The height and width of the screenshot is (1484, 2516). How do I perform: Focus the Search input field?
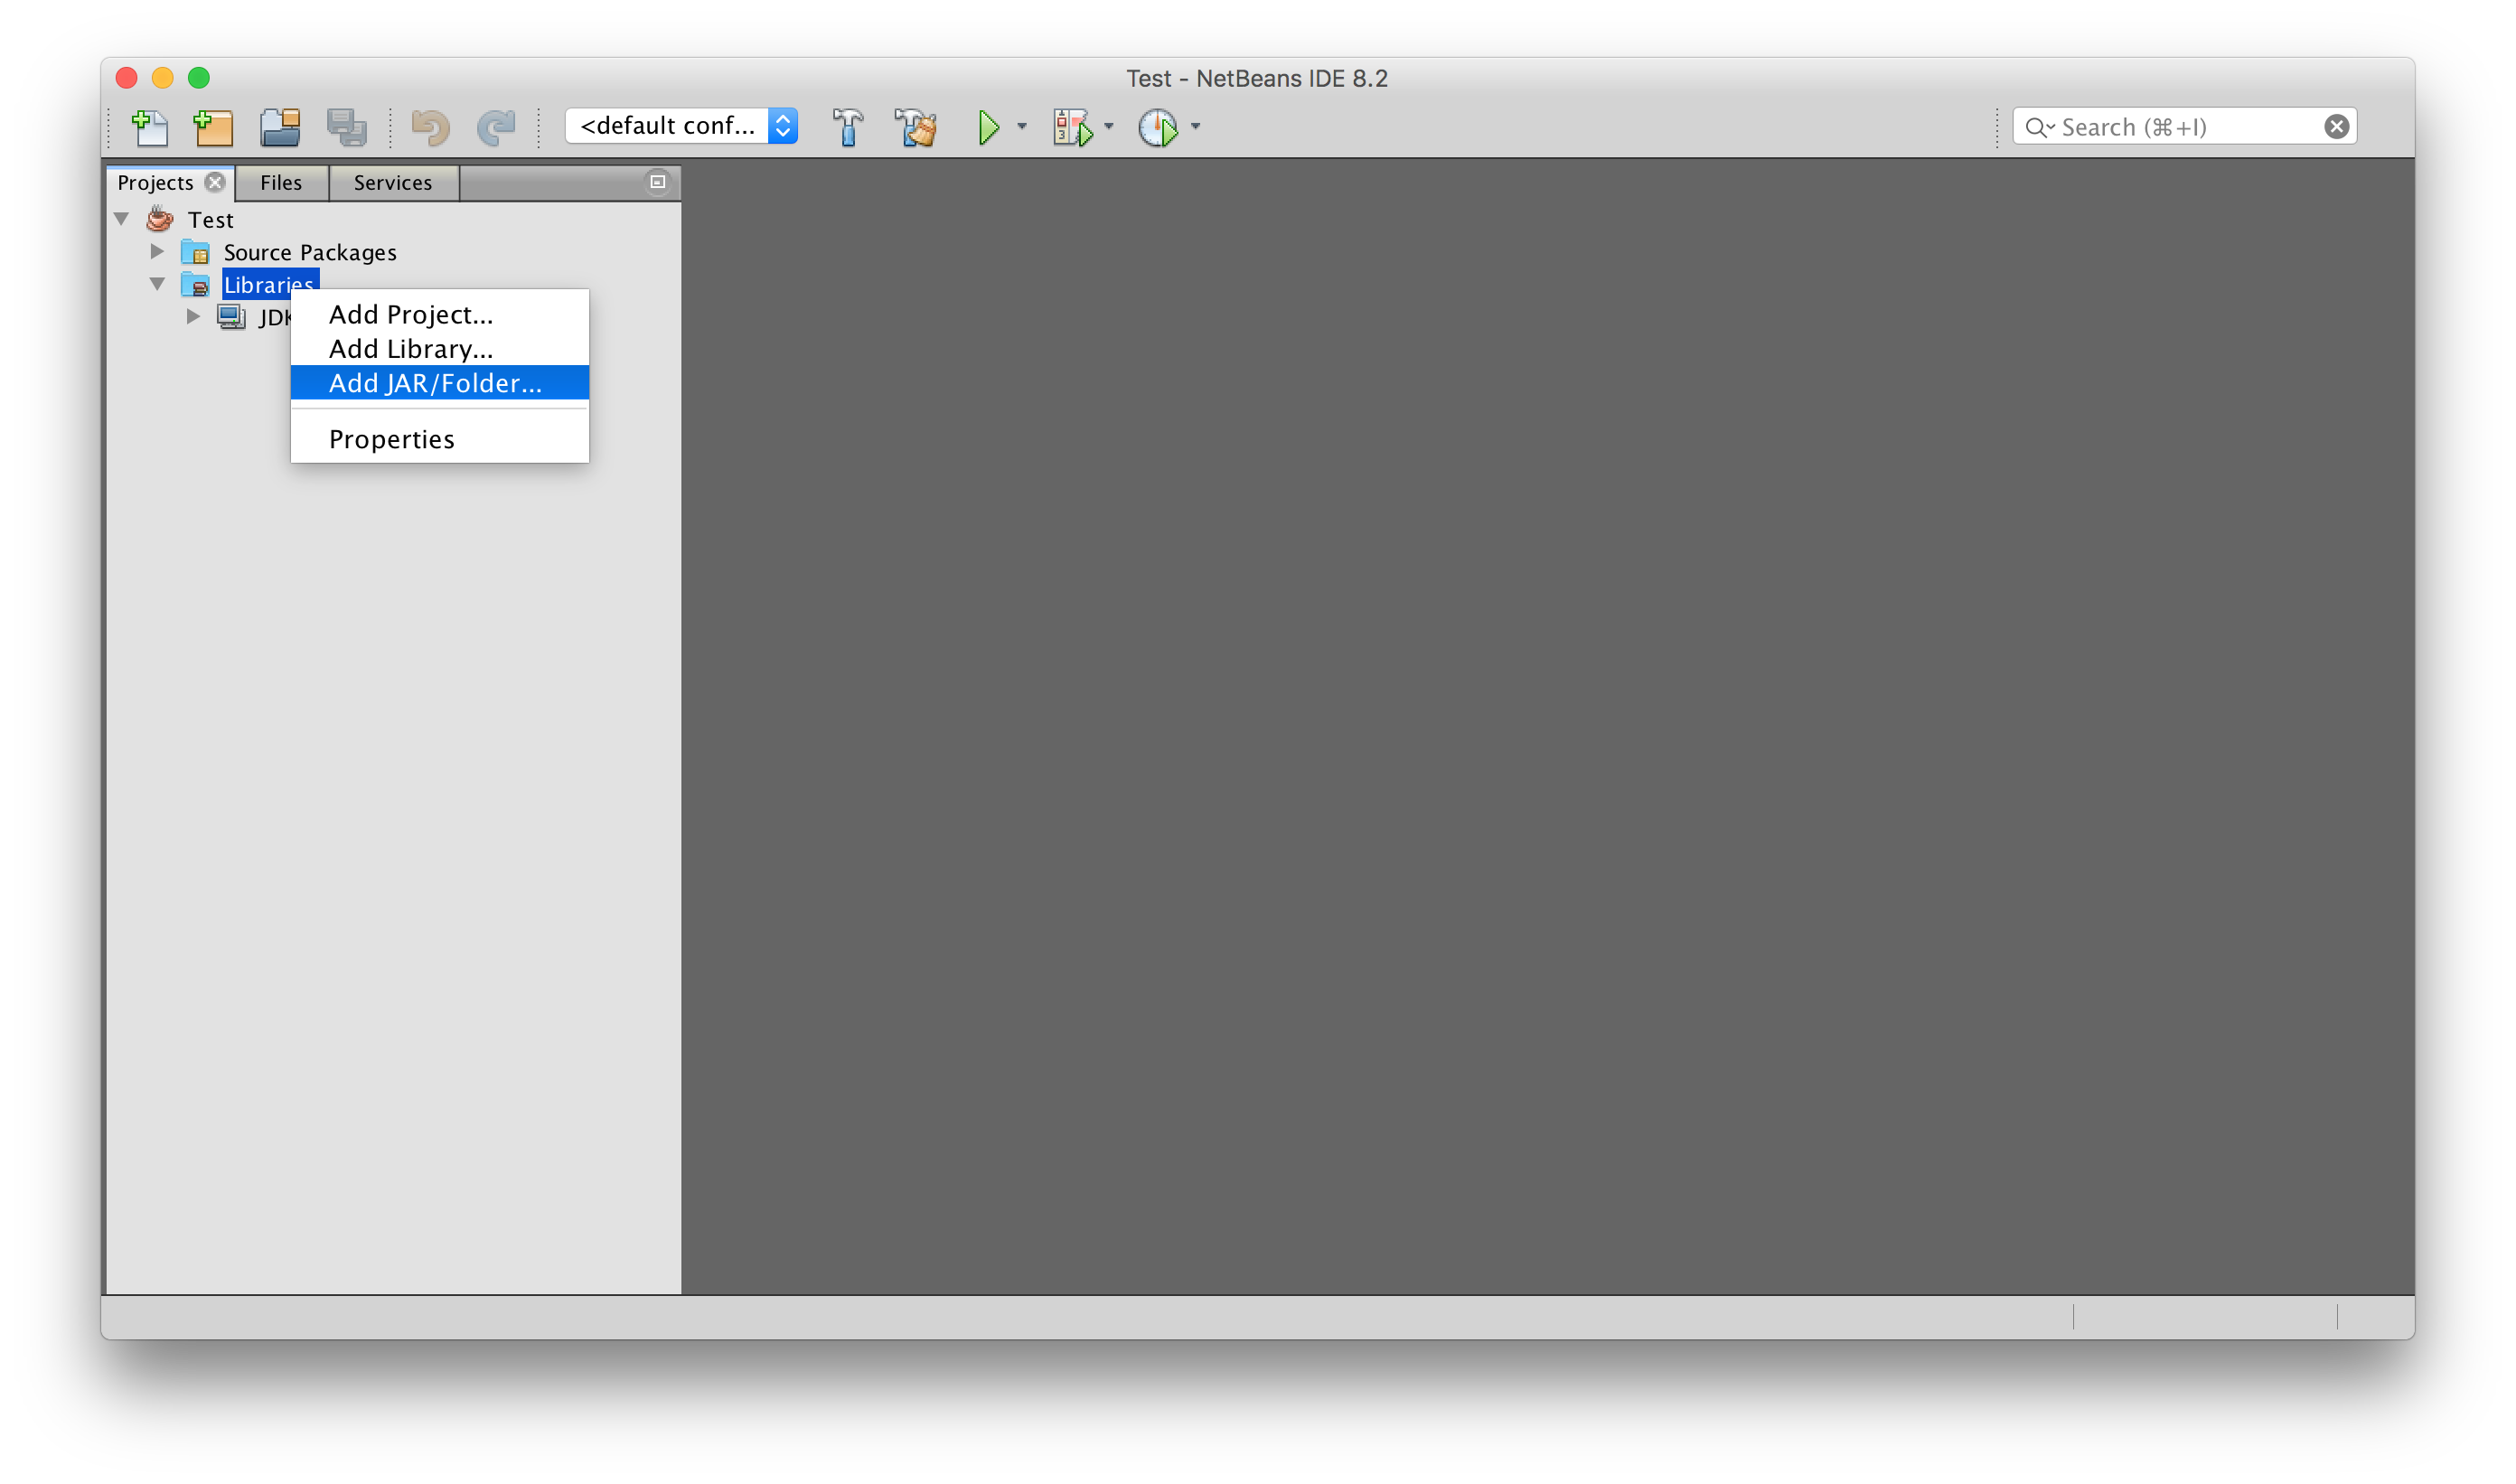tap(2184, 126)
